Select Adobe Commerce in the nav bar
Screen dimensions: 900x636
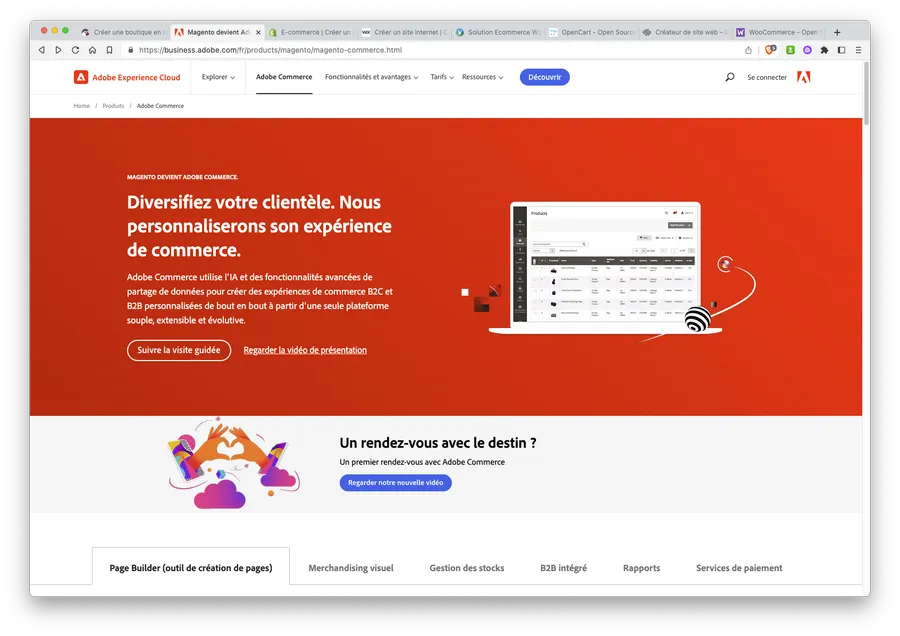coord(284,77)
